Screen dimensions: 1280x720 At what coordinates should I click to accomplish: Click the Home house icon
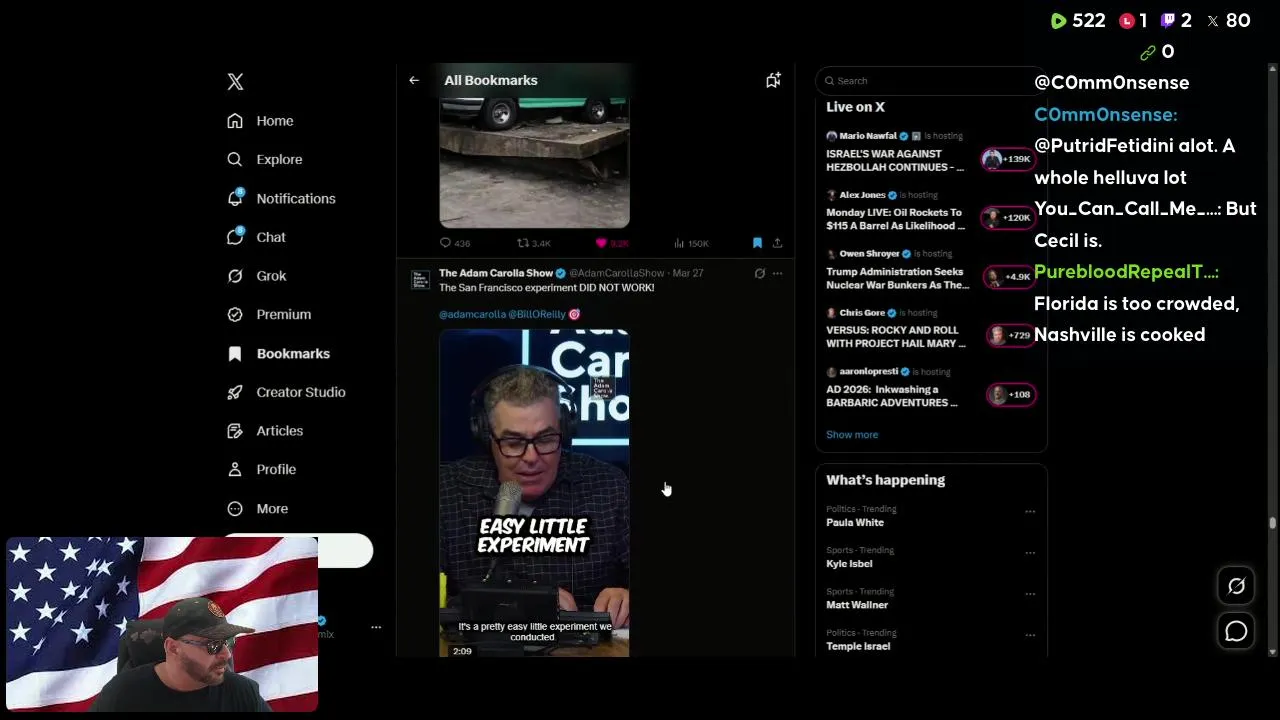tap(235, 121)
